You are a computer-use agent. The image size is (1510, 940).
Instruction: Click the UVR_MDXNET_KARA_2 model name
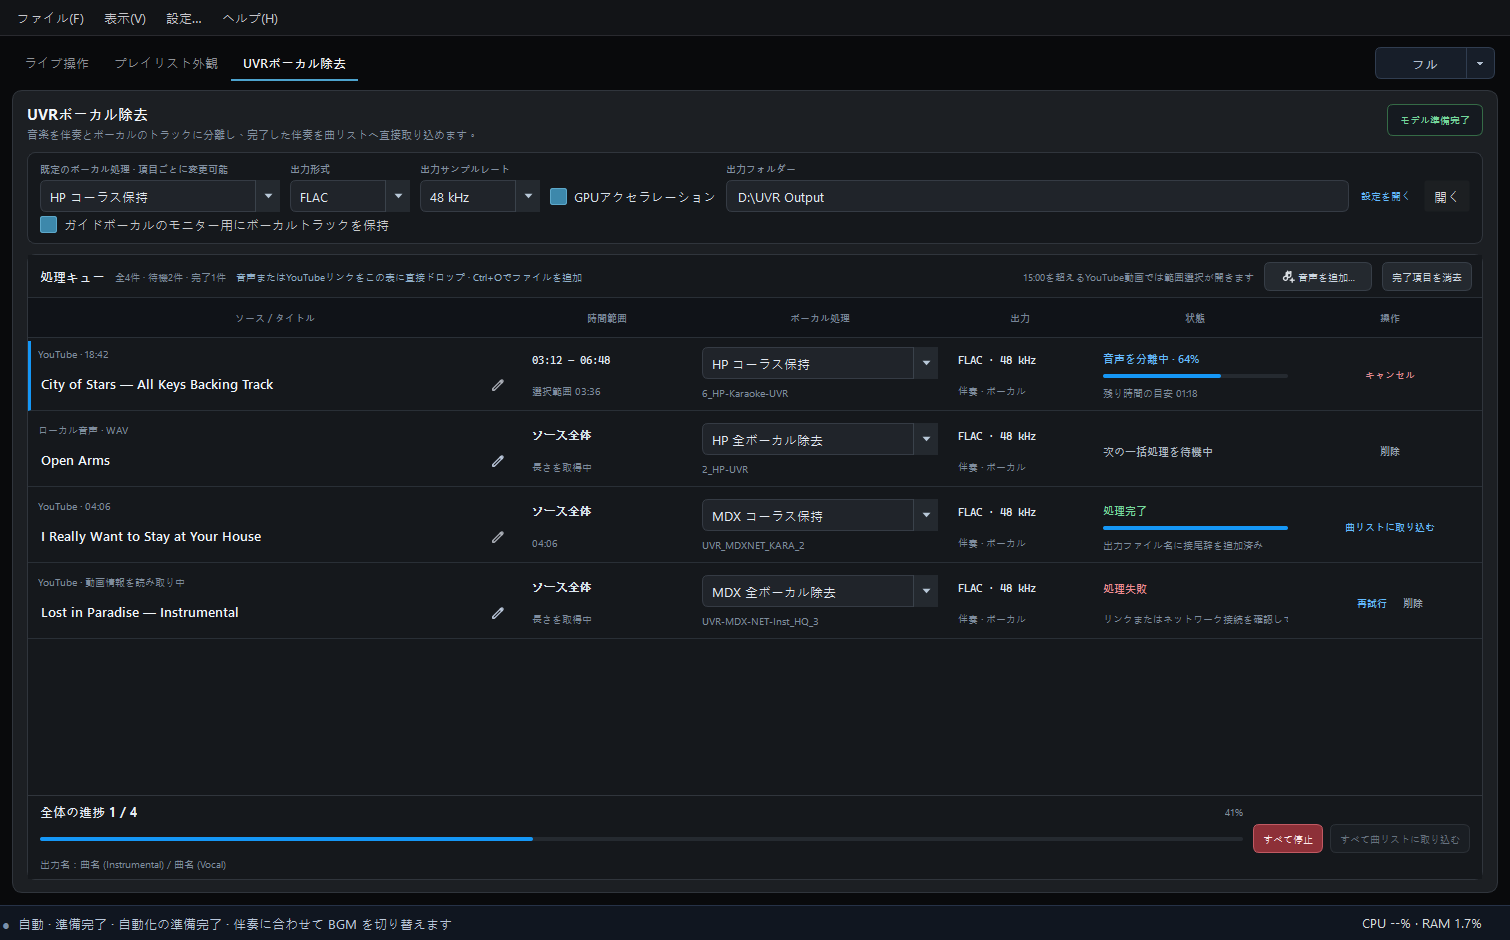click(753, 546)
